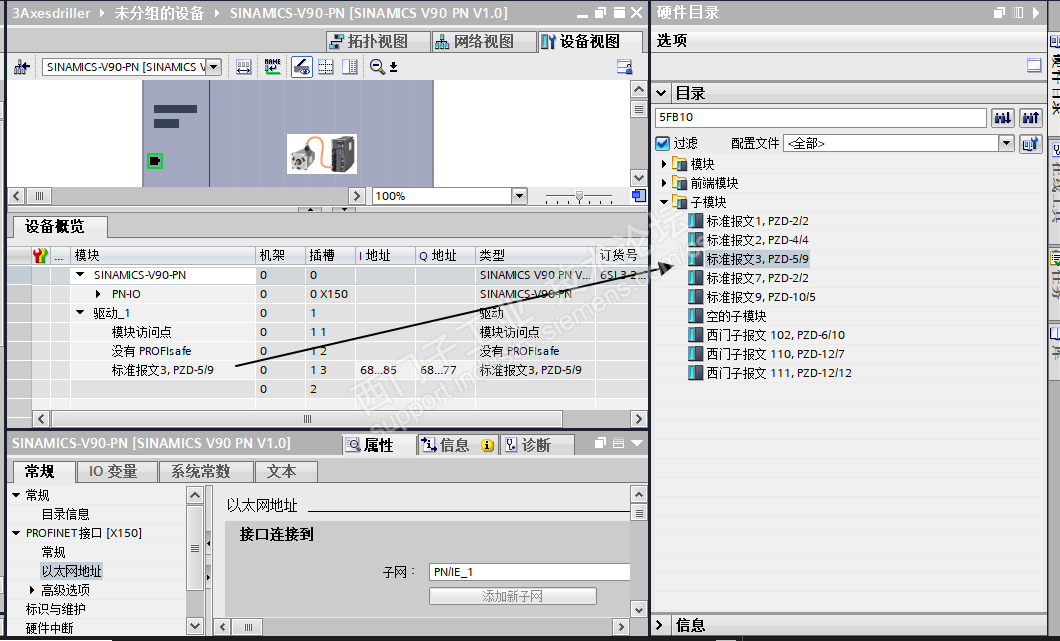
Task: Click the hardware catalog options pane icon
Action: coord(1034,66)
